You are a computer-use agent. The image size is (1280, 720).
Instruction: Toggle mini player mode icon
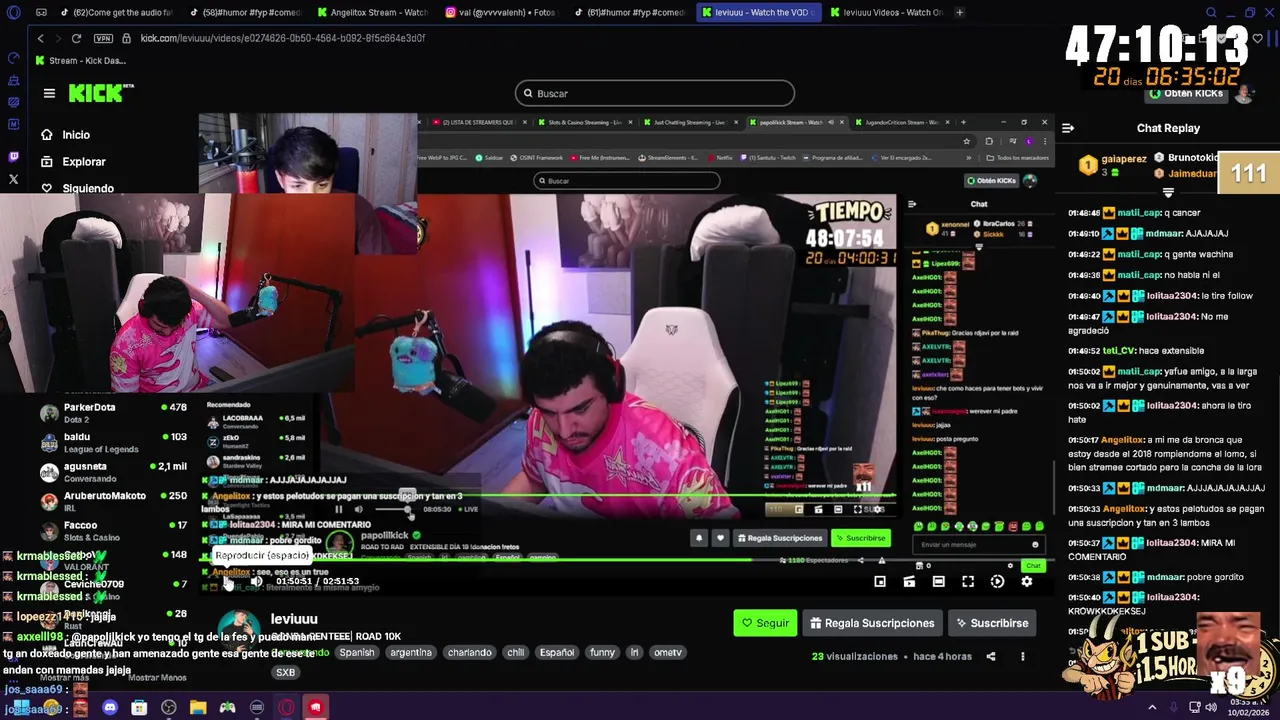(x=880, y=582)
